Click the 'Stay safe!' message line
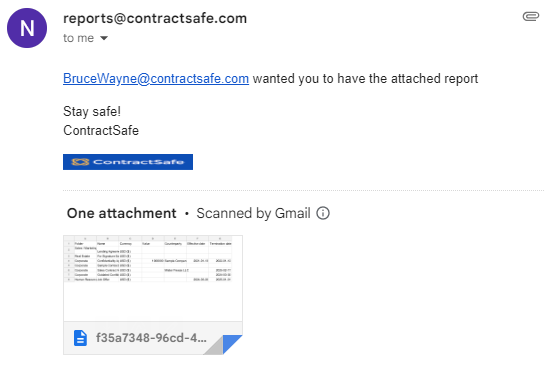This screenshot has height=368, width=545. 92,112
